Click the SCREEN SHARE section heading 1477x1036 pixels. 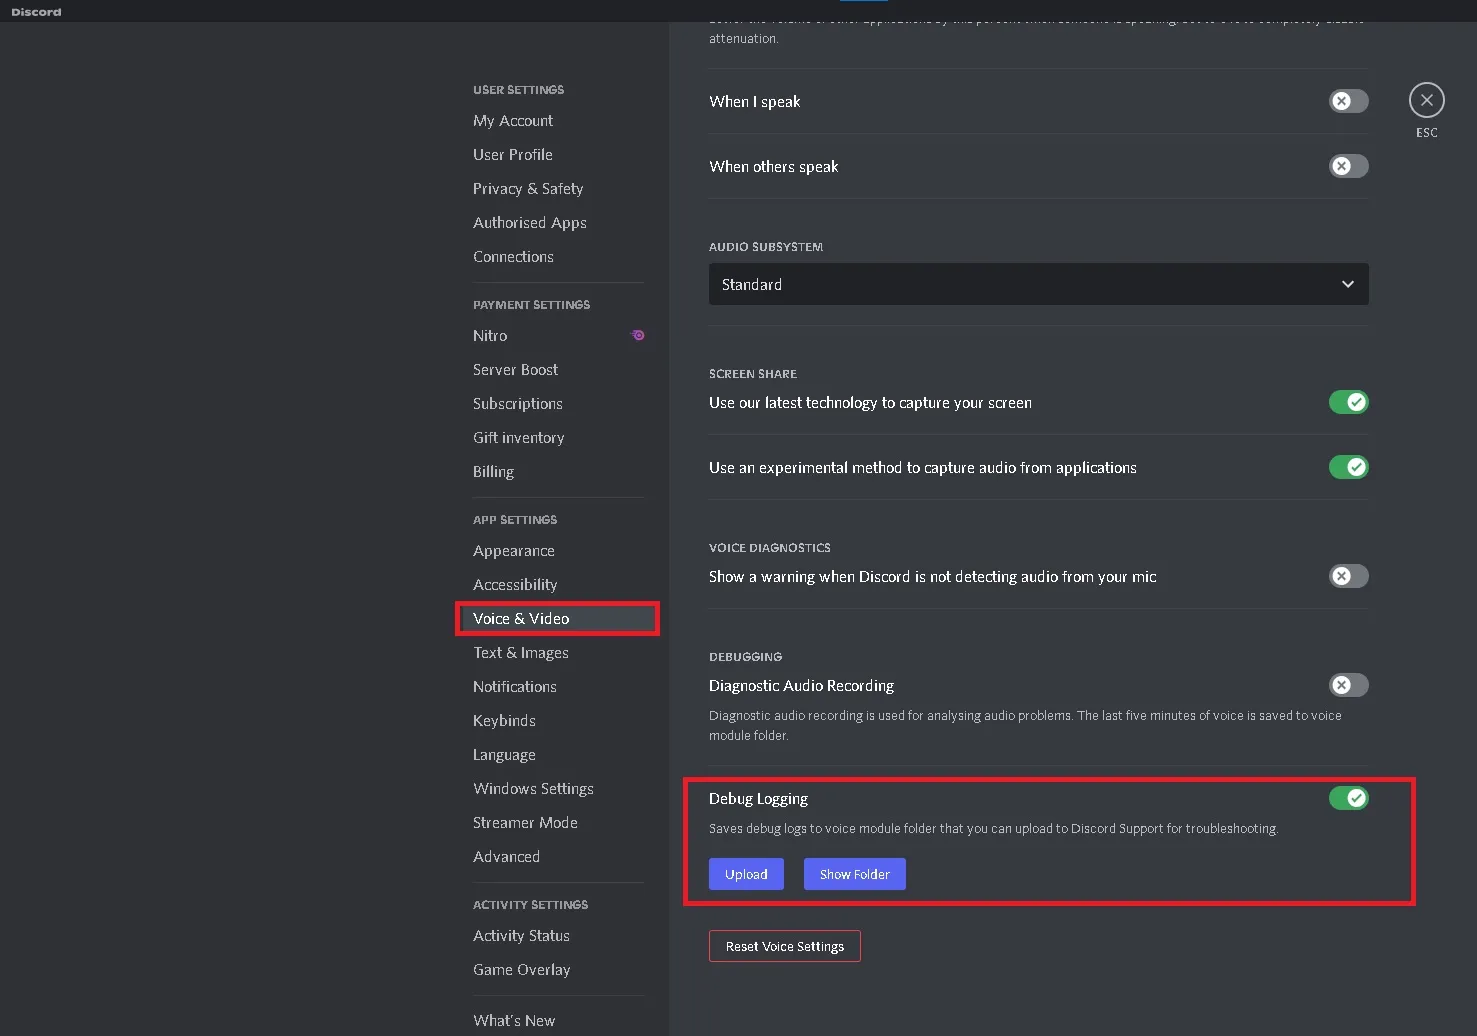pos(753,373)
